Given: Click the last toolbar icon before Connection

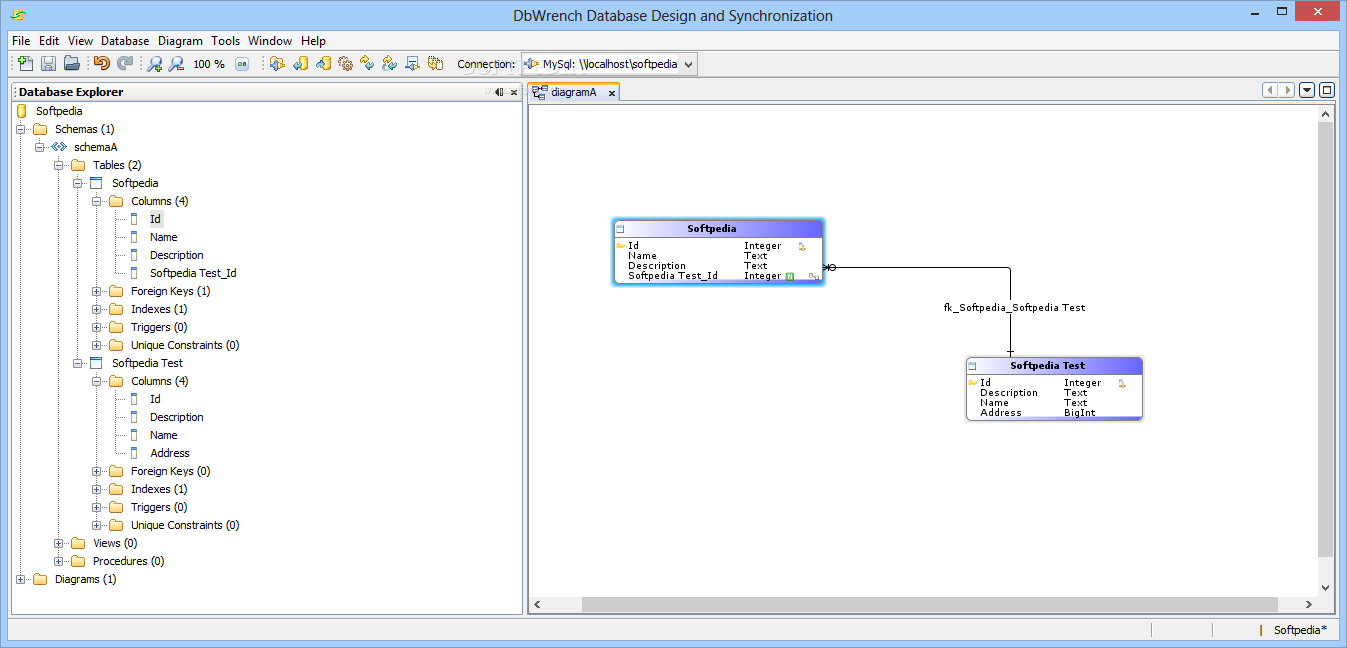Looking at the screenshot, I should point(436,64).
